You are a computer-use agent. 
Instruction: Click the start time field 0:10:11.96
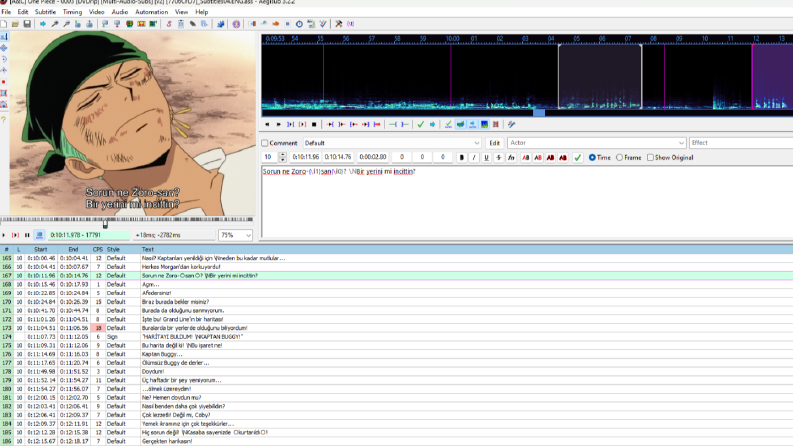coord(305,157)
